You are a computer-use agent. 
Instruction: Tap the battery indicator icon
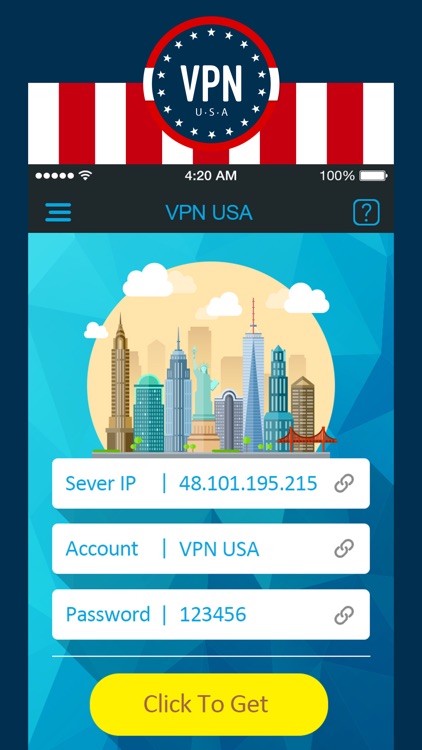(373, 176)
